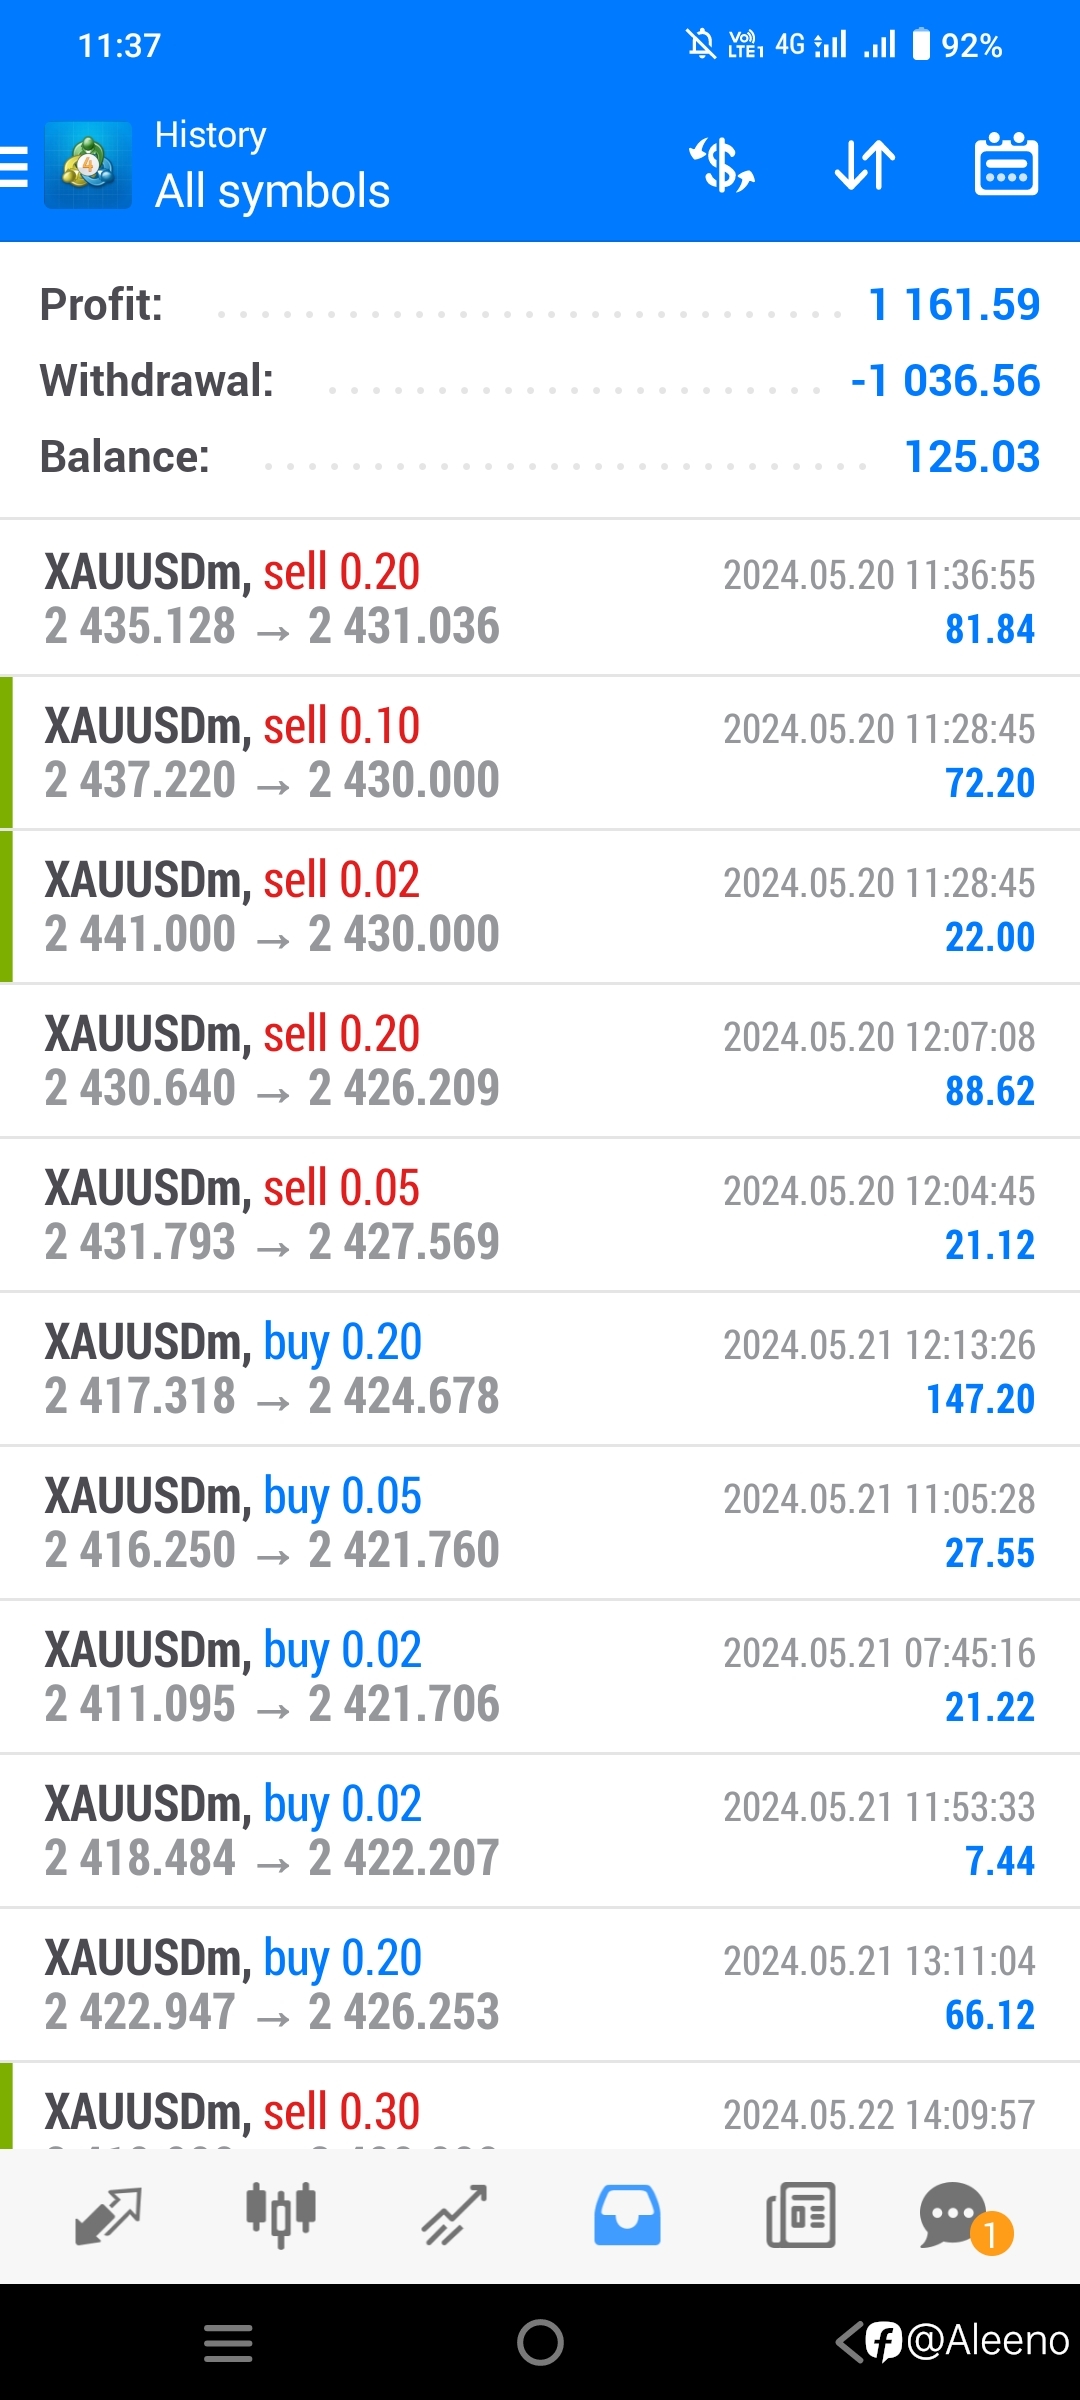Tap the price 2 417.318 → 2 424.678
Screen dimensions: 1080x2400
click(x=271, y=1396)
